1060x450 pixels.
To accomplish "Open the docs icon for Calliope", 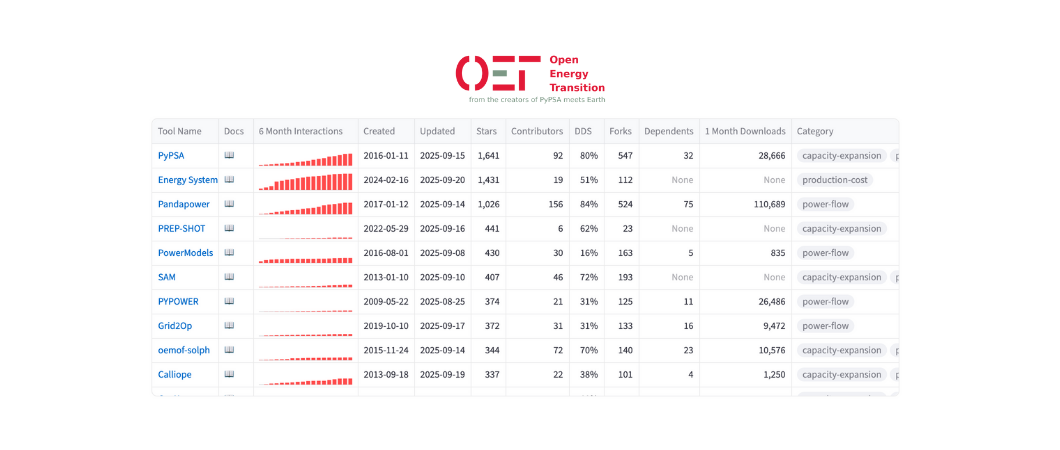I will pyautogui.click(x=229, y=375).
